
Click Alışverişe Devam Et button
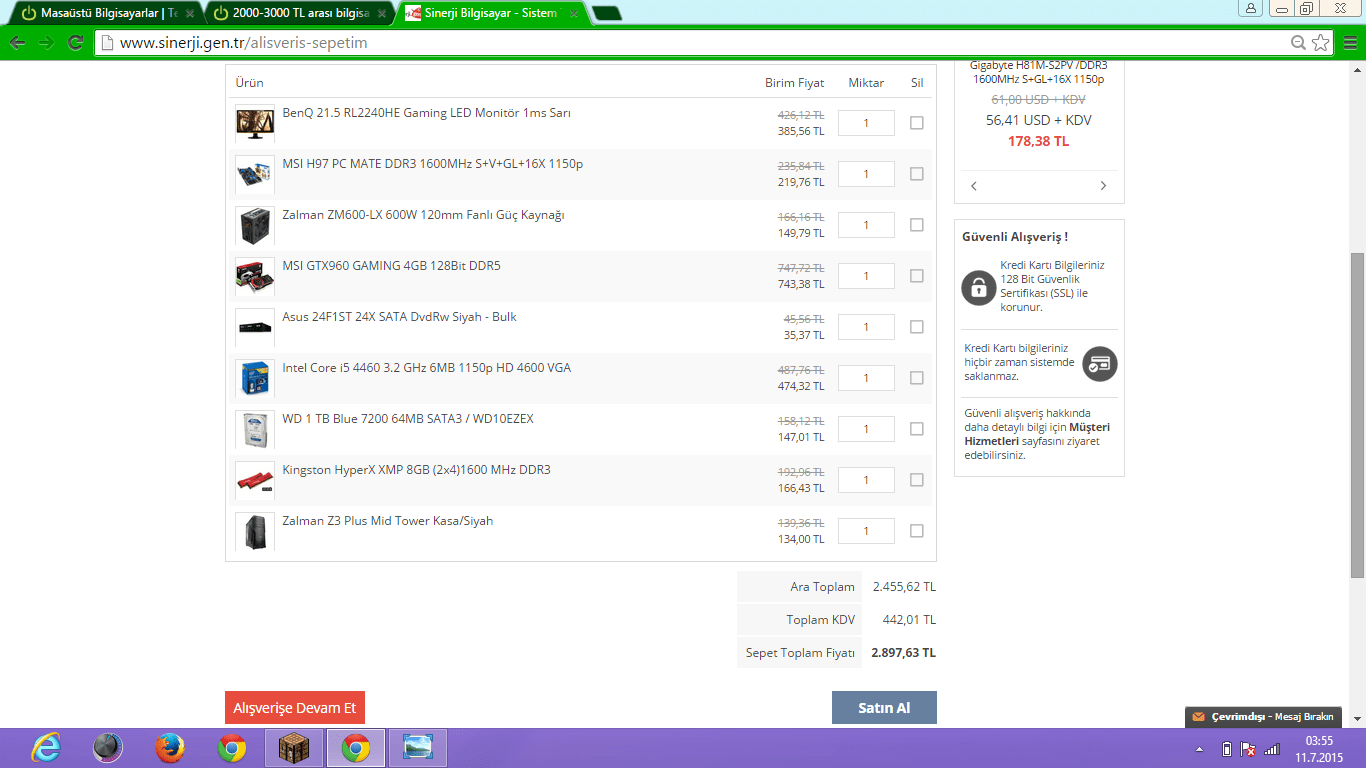click(x=295, y=708)
